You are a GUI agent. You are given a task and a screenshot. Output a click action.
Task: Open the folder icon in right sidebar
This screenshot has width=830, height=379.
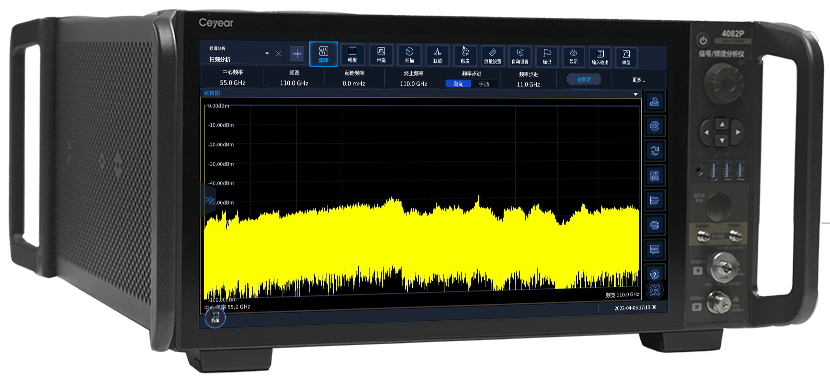[x=655, y=199]
